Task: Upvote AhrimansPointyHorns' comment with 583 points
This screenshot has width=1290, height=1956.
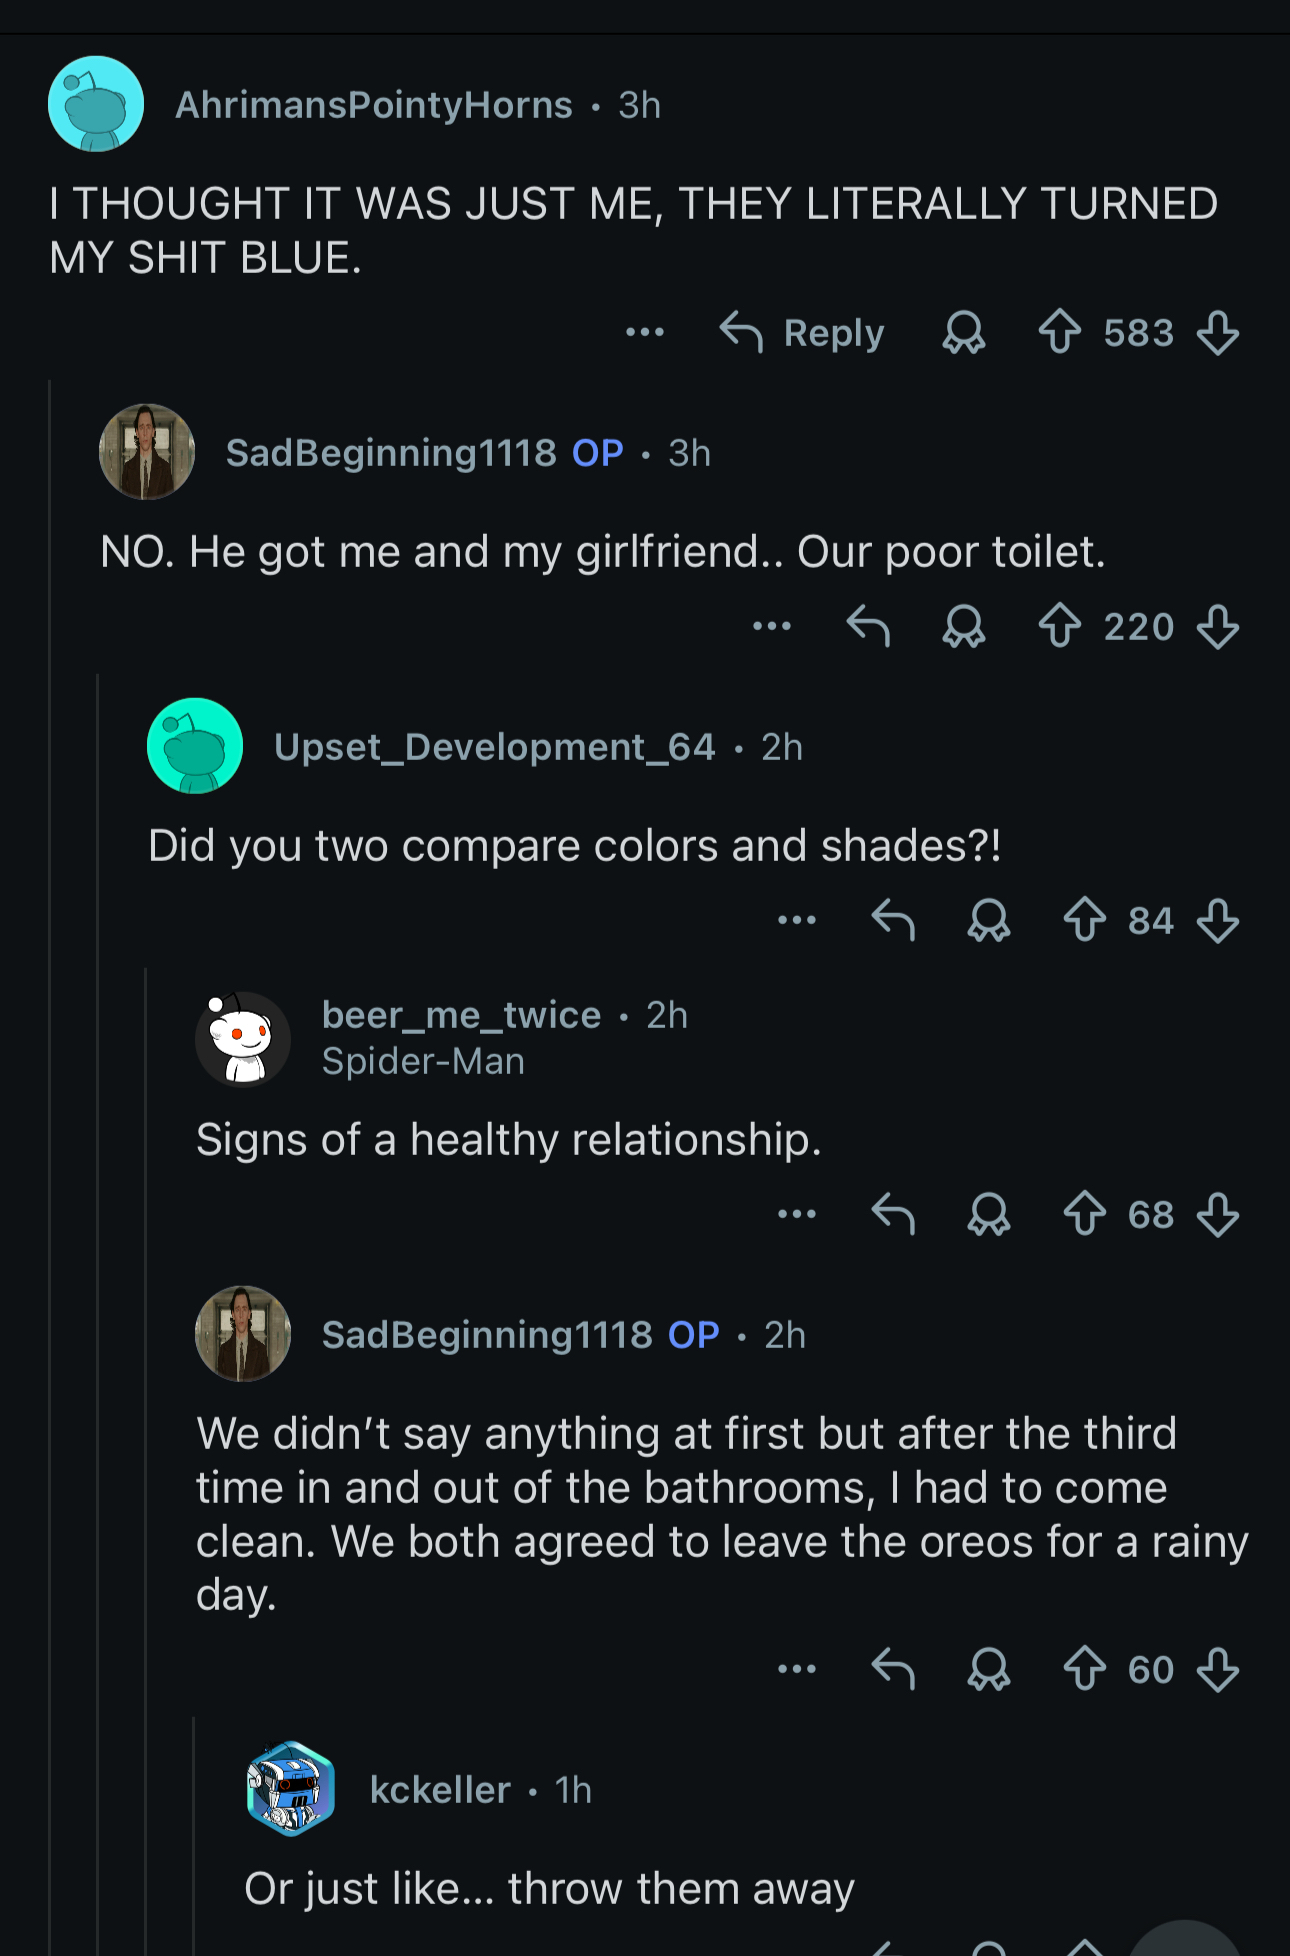Action: (x=1059, y=332)
